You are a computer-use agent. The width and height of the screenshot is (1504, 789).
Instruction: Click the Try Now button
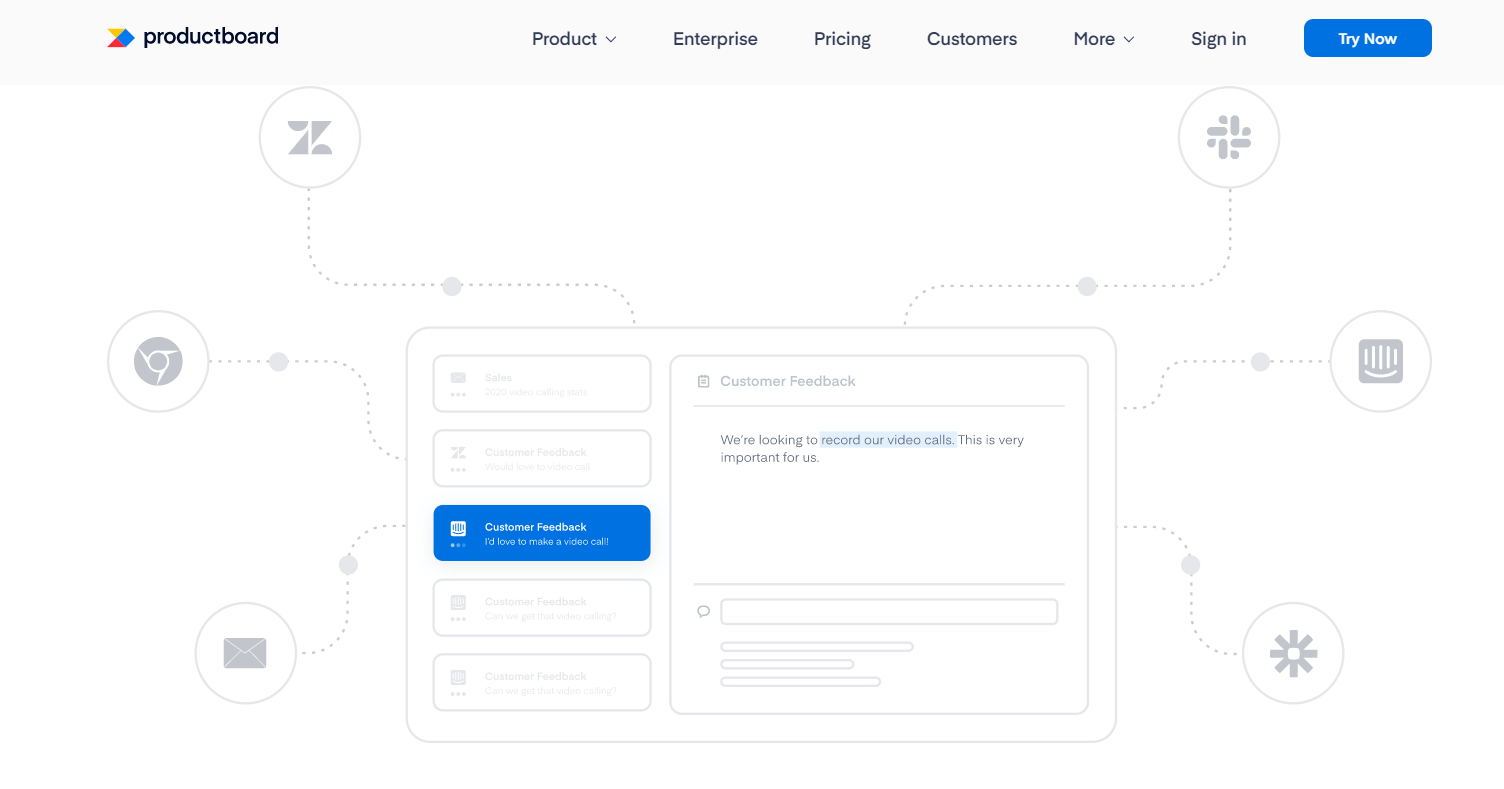1367,38
